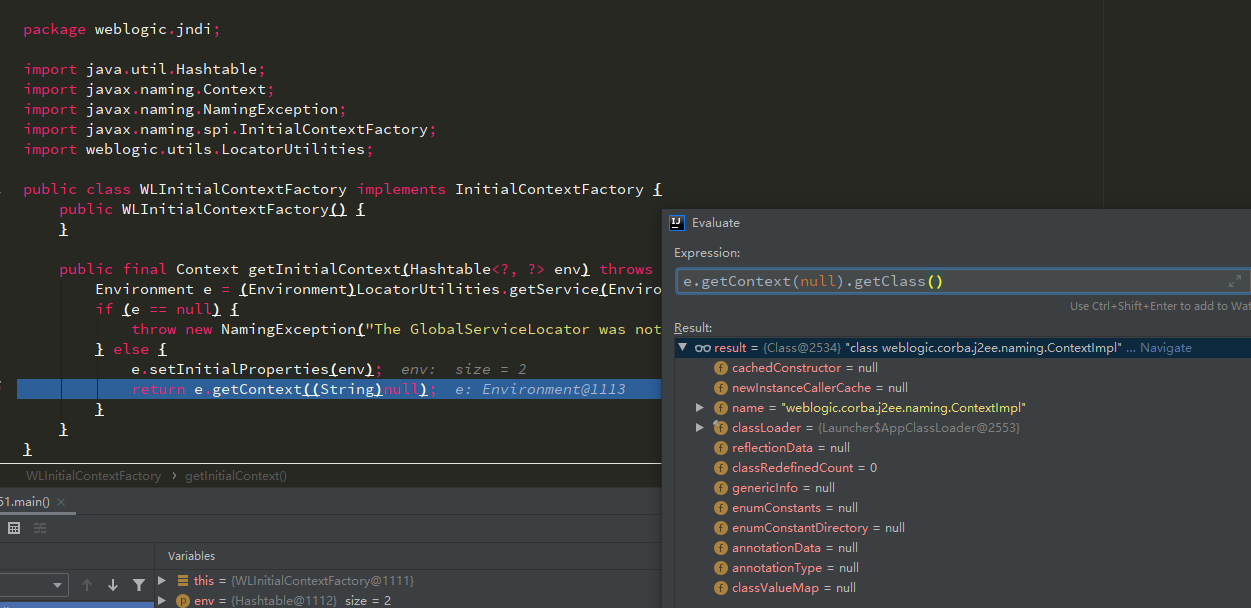Click the Variables panel header
The height and width of the screenshot is (608, 1251).
(191, 556)
